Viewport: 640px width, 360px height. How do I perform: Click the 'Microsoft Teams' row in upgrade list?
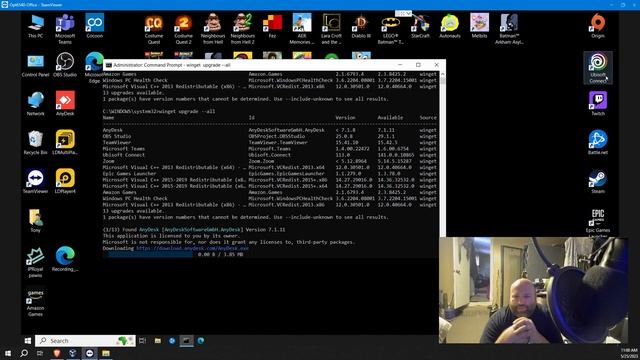pyautogui.click(x=270, y=149)
